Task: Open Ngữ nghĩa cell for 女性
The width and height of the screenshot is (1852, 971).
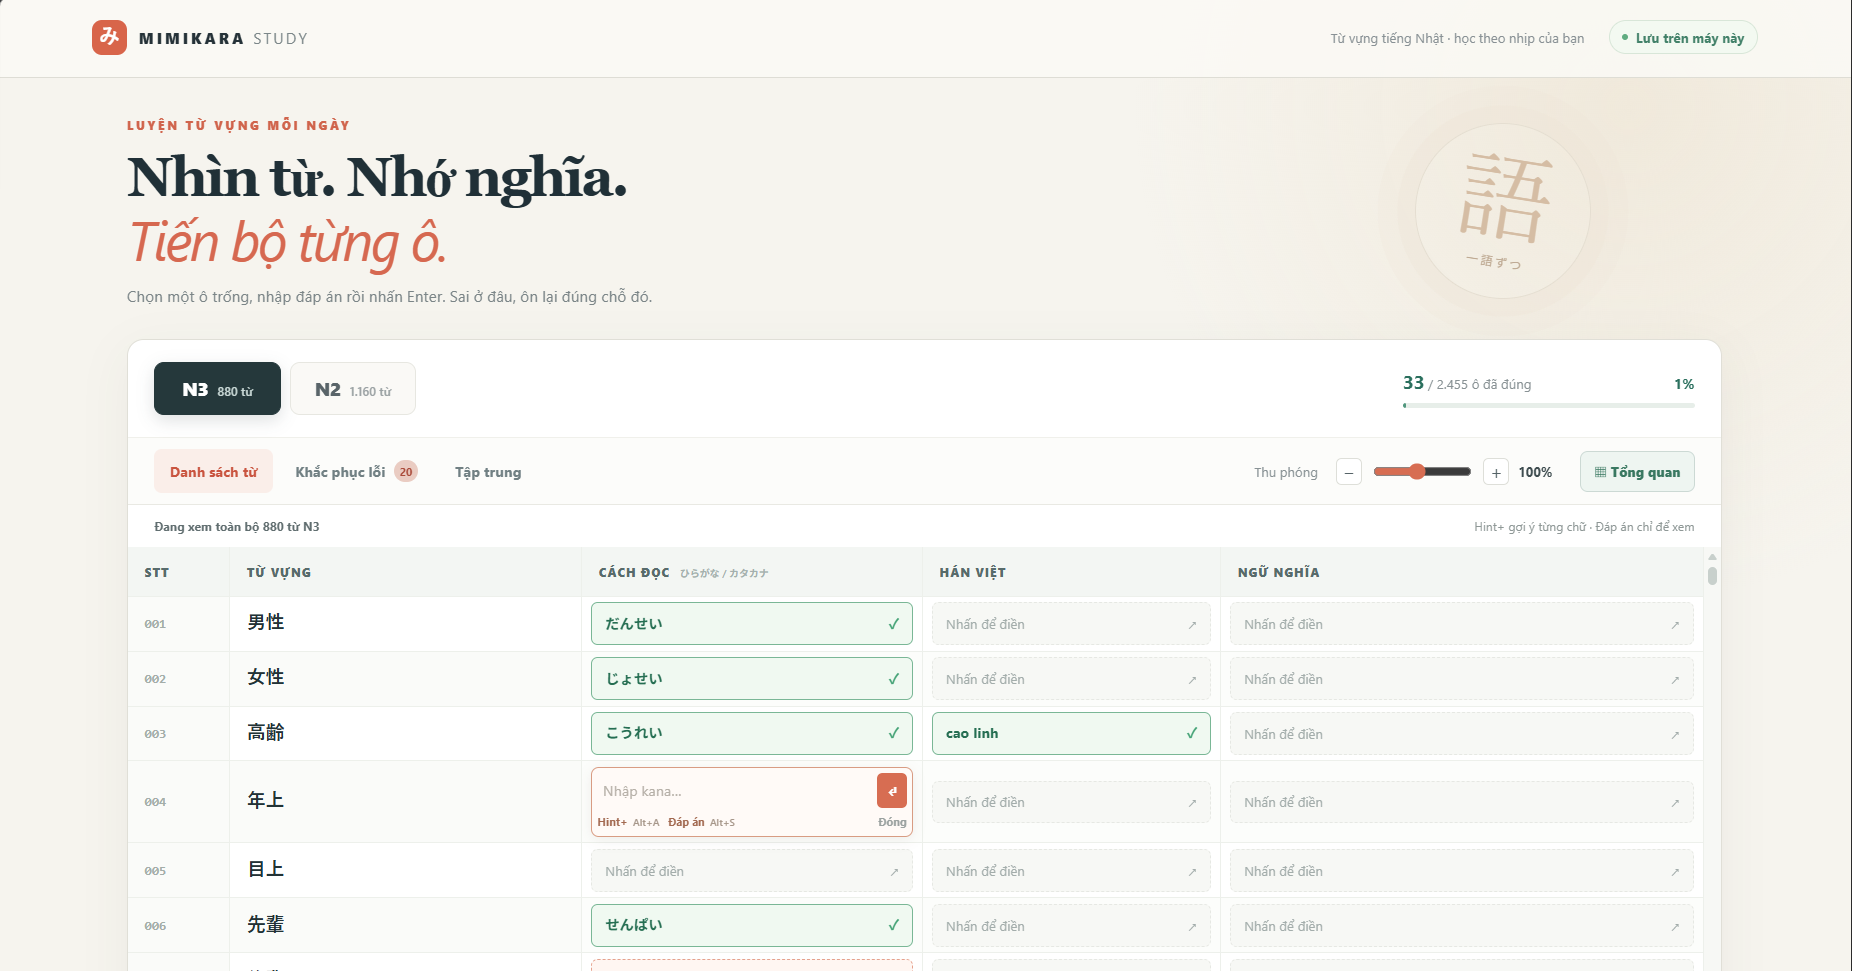Action: 1461,679
